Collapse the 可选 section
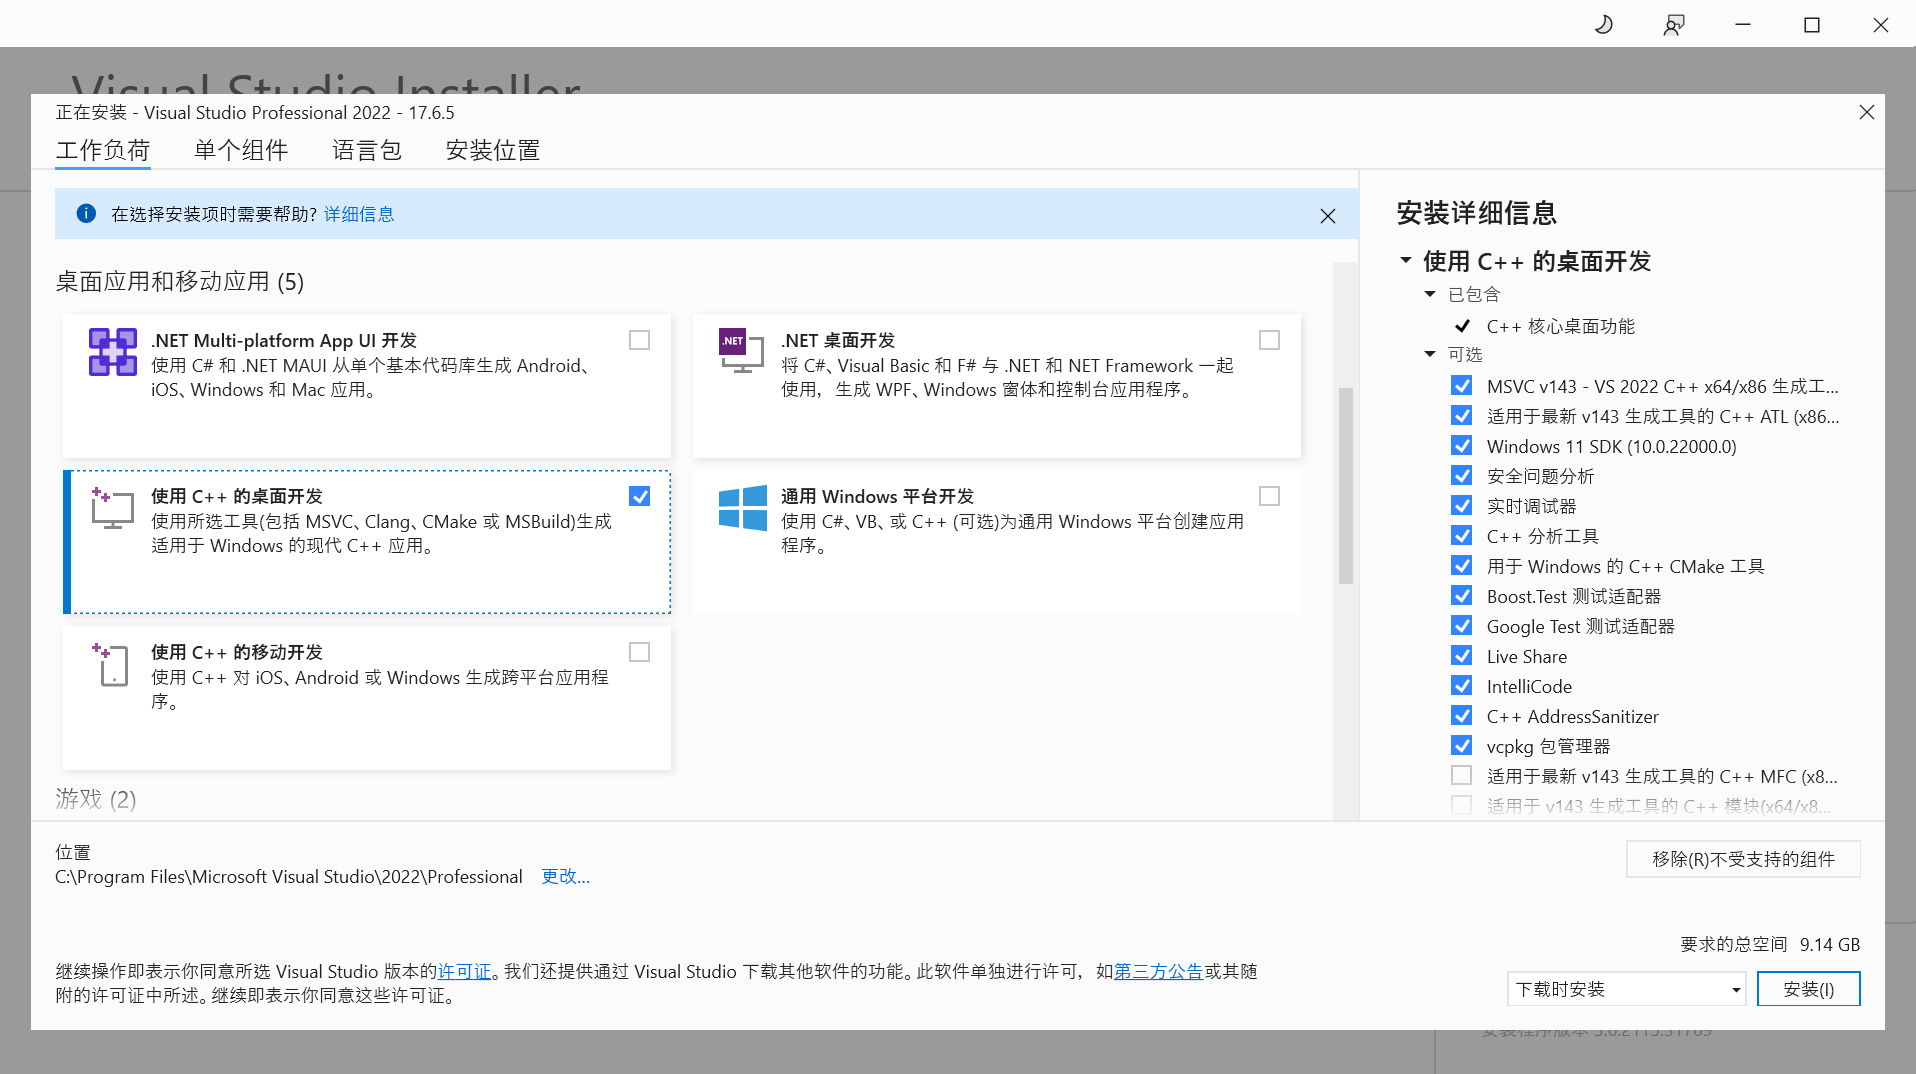The height and width of the screenshot is (1074, 1916). 1429,354
